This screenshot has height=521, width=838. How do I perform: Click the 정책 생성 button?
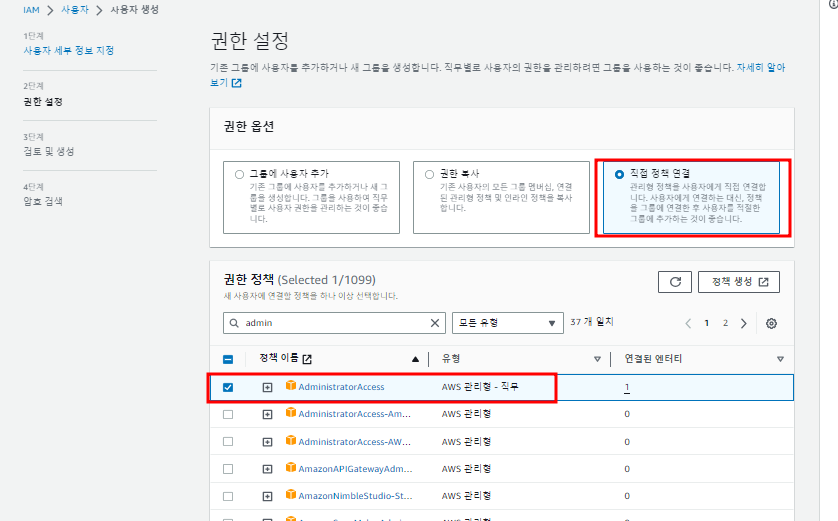tap(739, 282)
